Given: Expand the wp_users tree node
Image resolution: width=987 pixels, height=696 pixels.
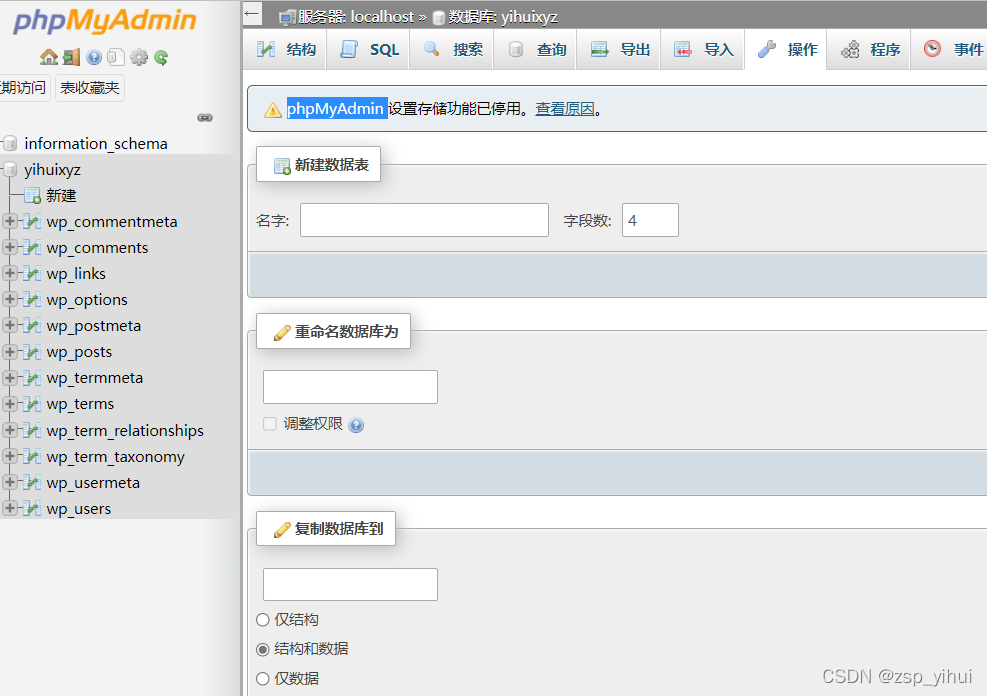Looking at the screenshot, I should (x=9, y=507).
